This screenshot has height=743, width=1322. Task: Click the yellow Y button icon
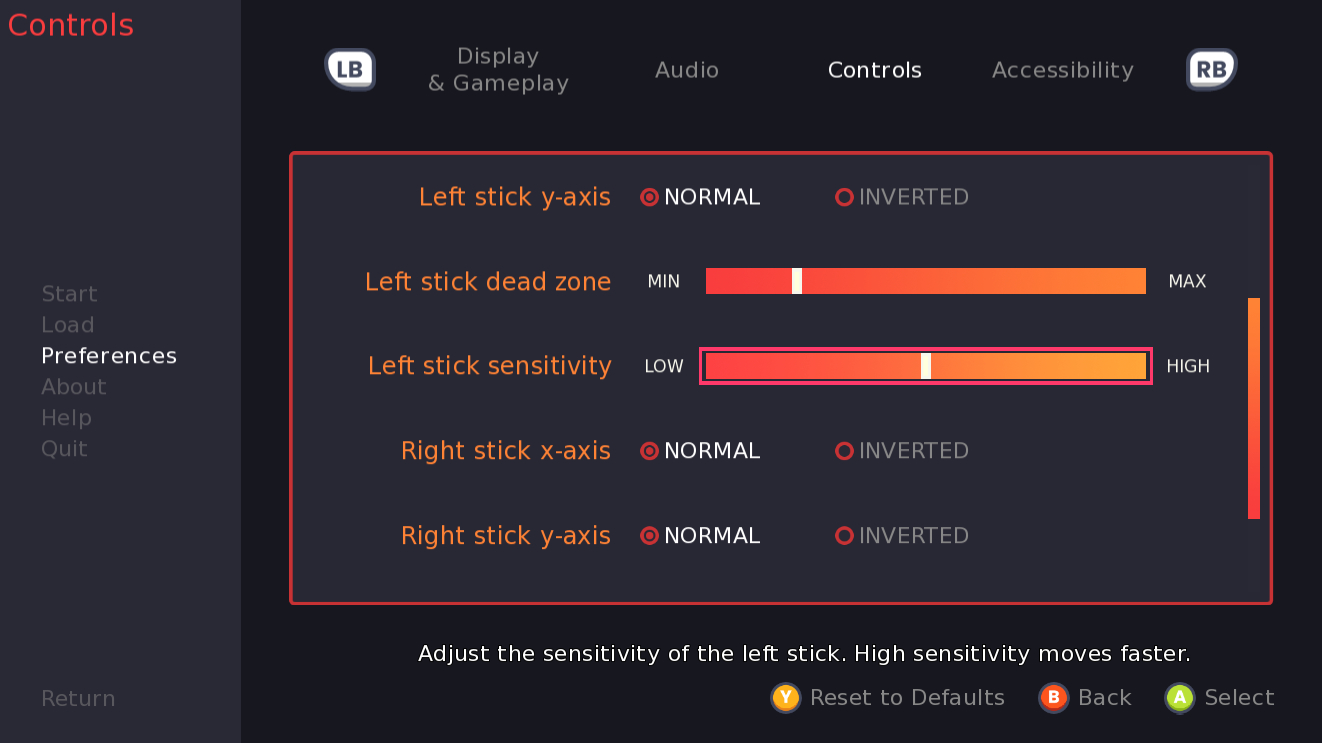[x=785, y=698]
